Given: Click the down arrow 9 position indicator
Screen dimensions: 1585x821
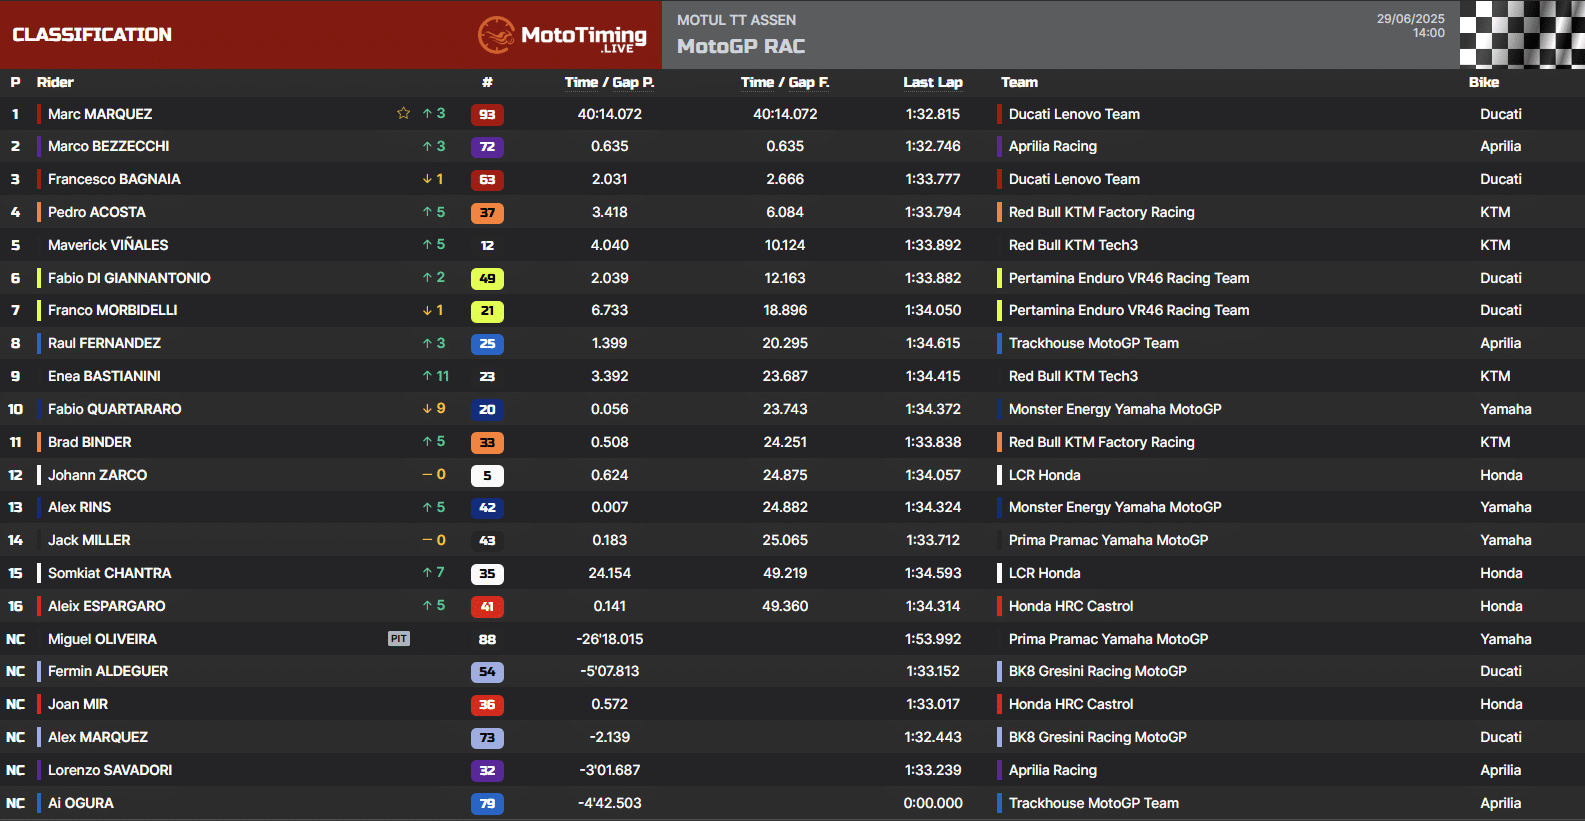Looking at the screenshot, I should click(434, 409).
